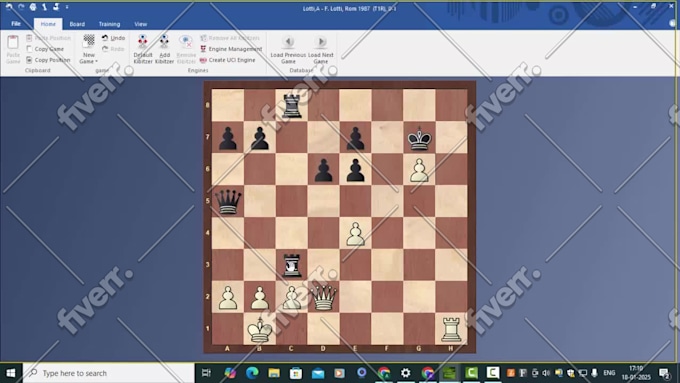Screen dimensions: 680x383
Task: Click the empty h8 square
Action: [451, 105]
